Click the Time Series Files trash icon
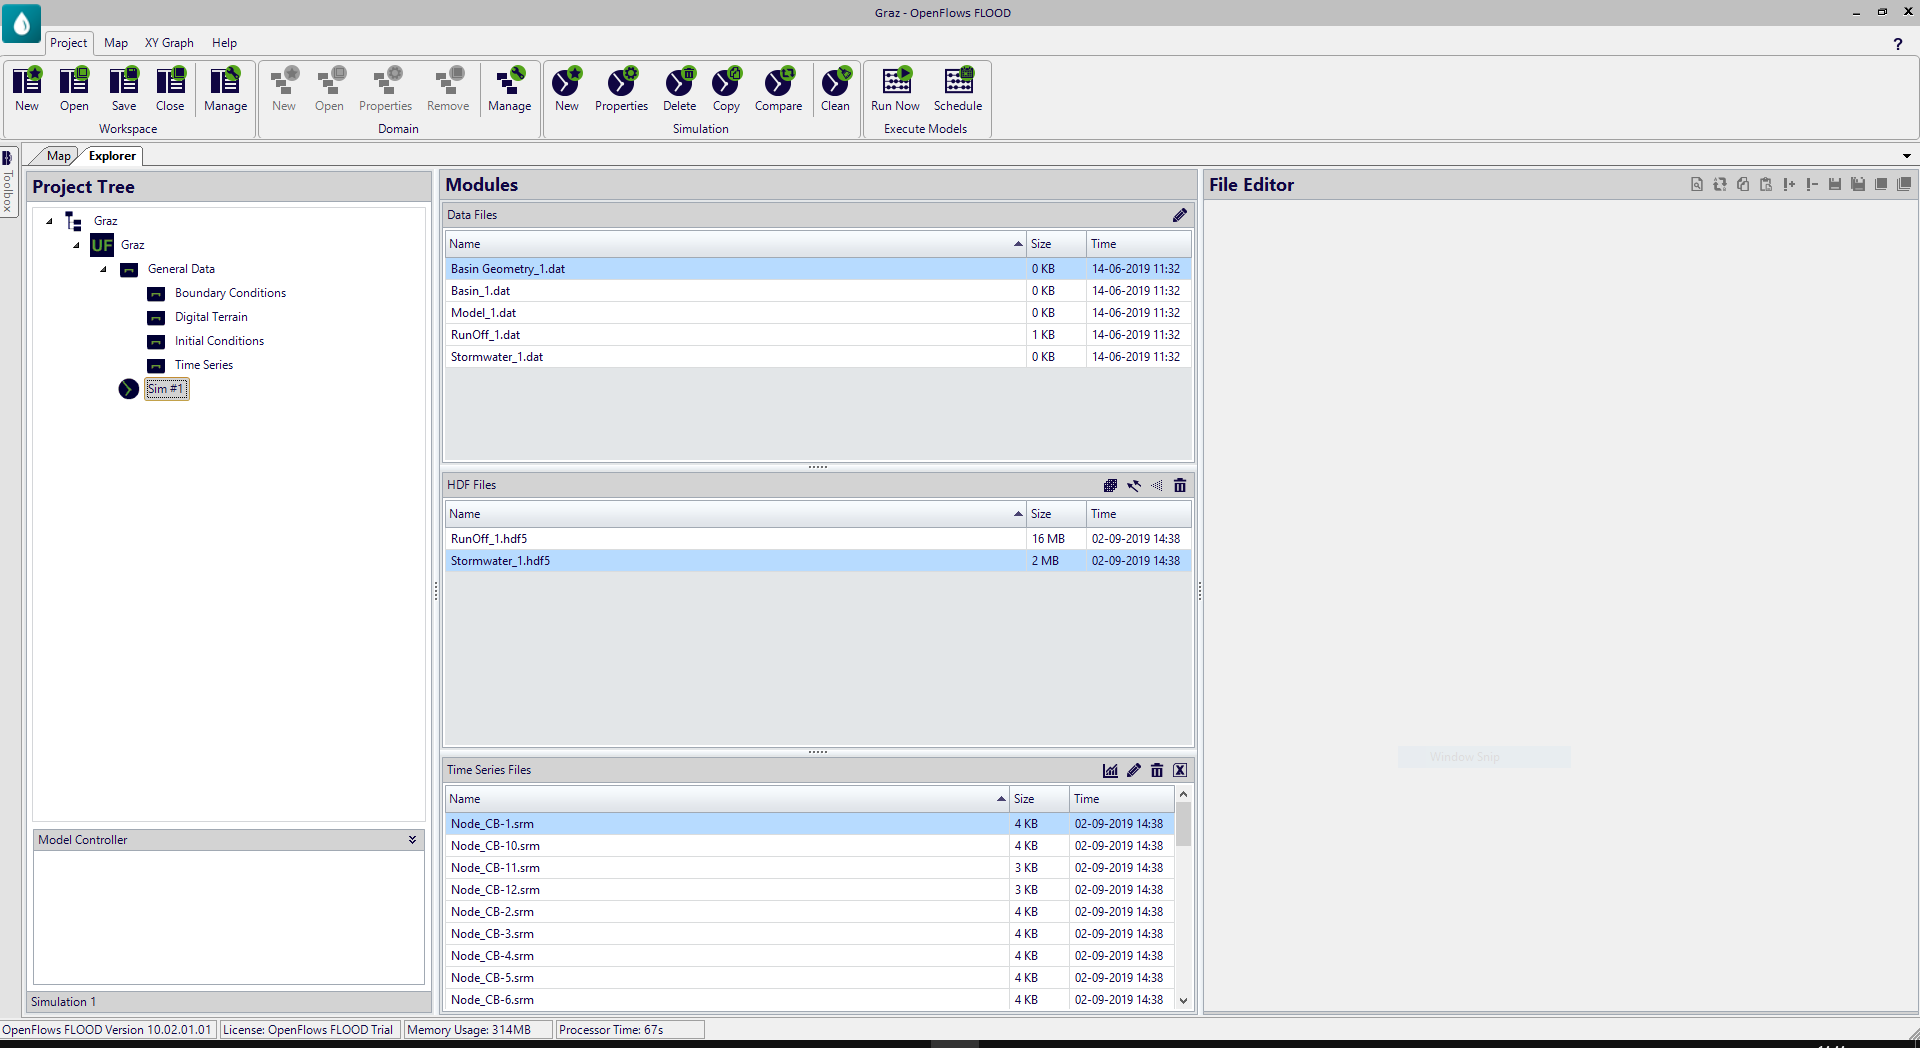The width and height of the screenshot is (1920, 1048). pyautogui.click(x=1157, y=770)
